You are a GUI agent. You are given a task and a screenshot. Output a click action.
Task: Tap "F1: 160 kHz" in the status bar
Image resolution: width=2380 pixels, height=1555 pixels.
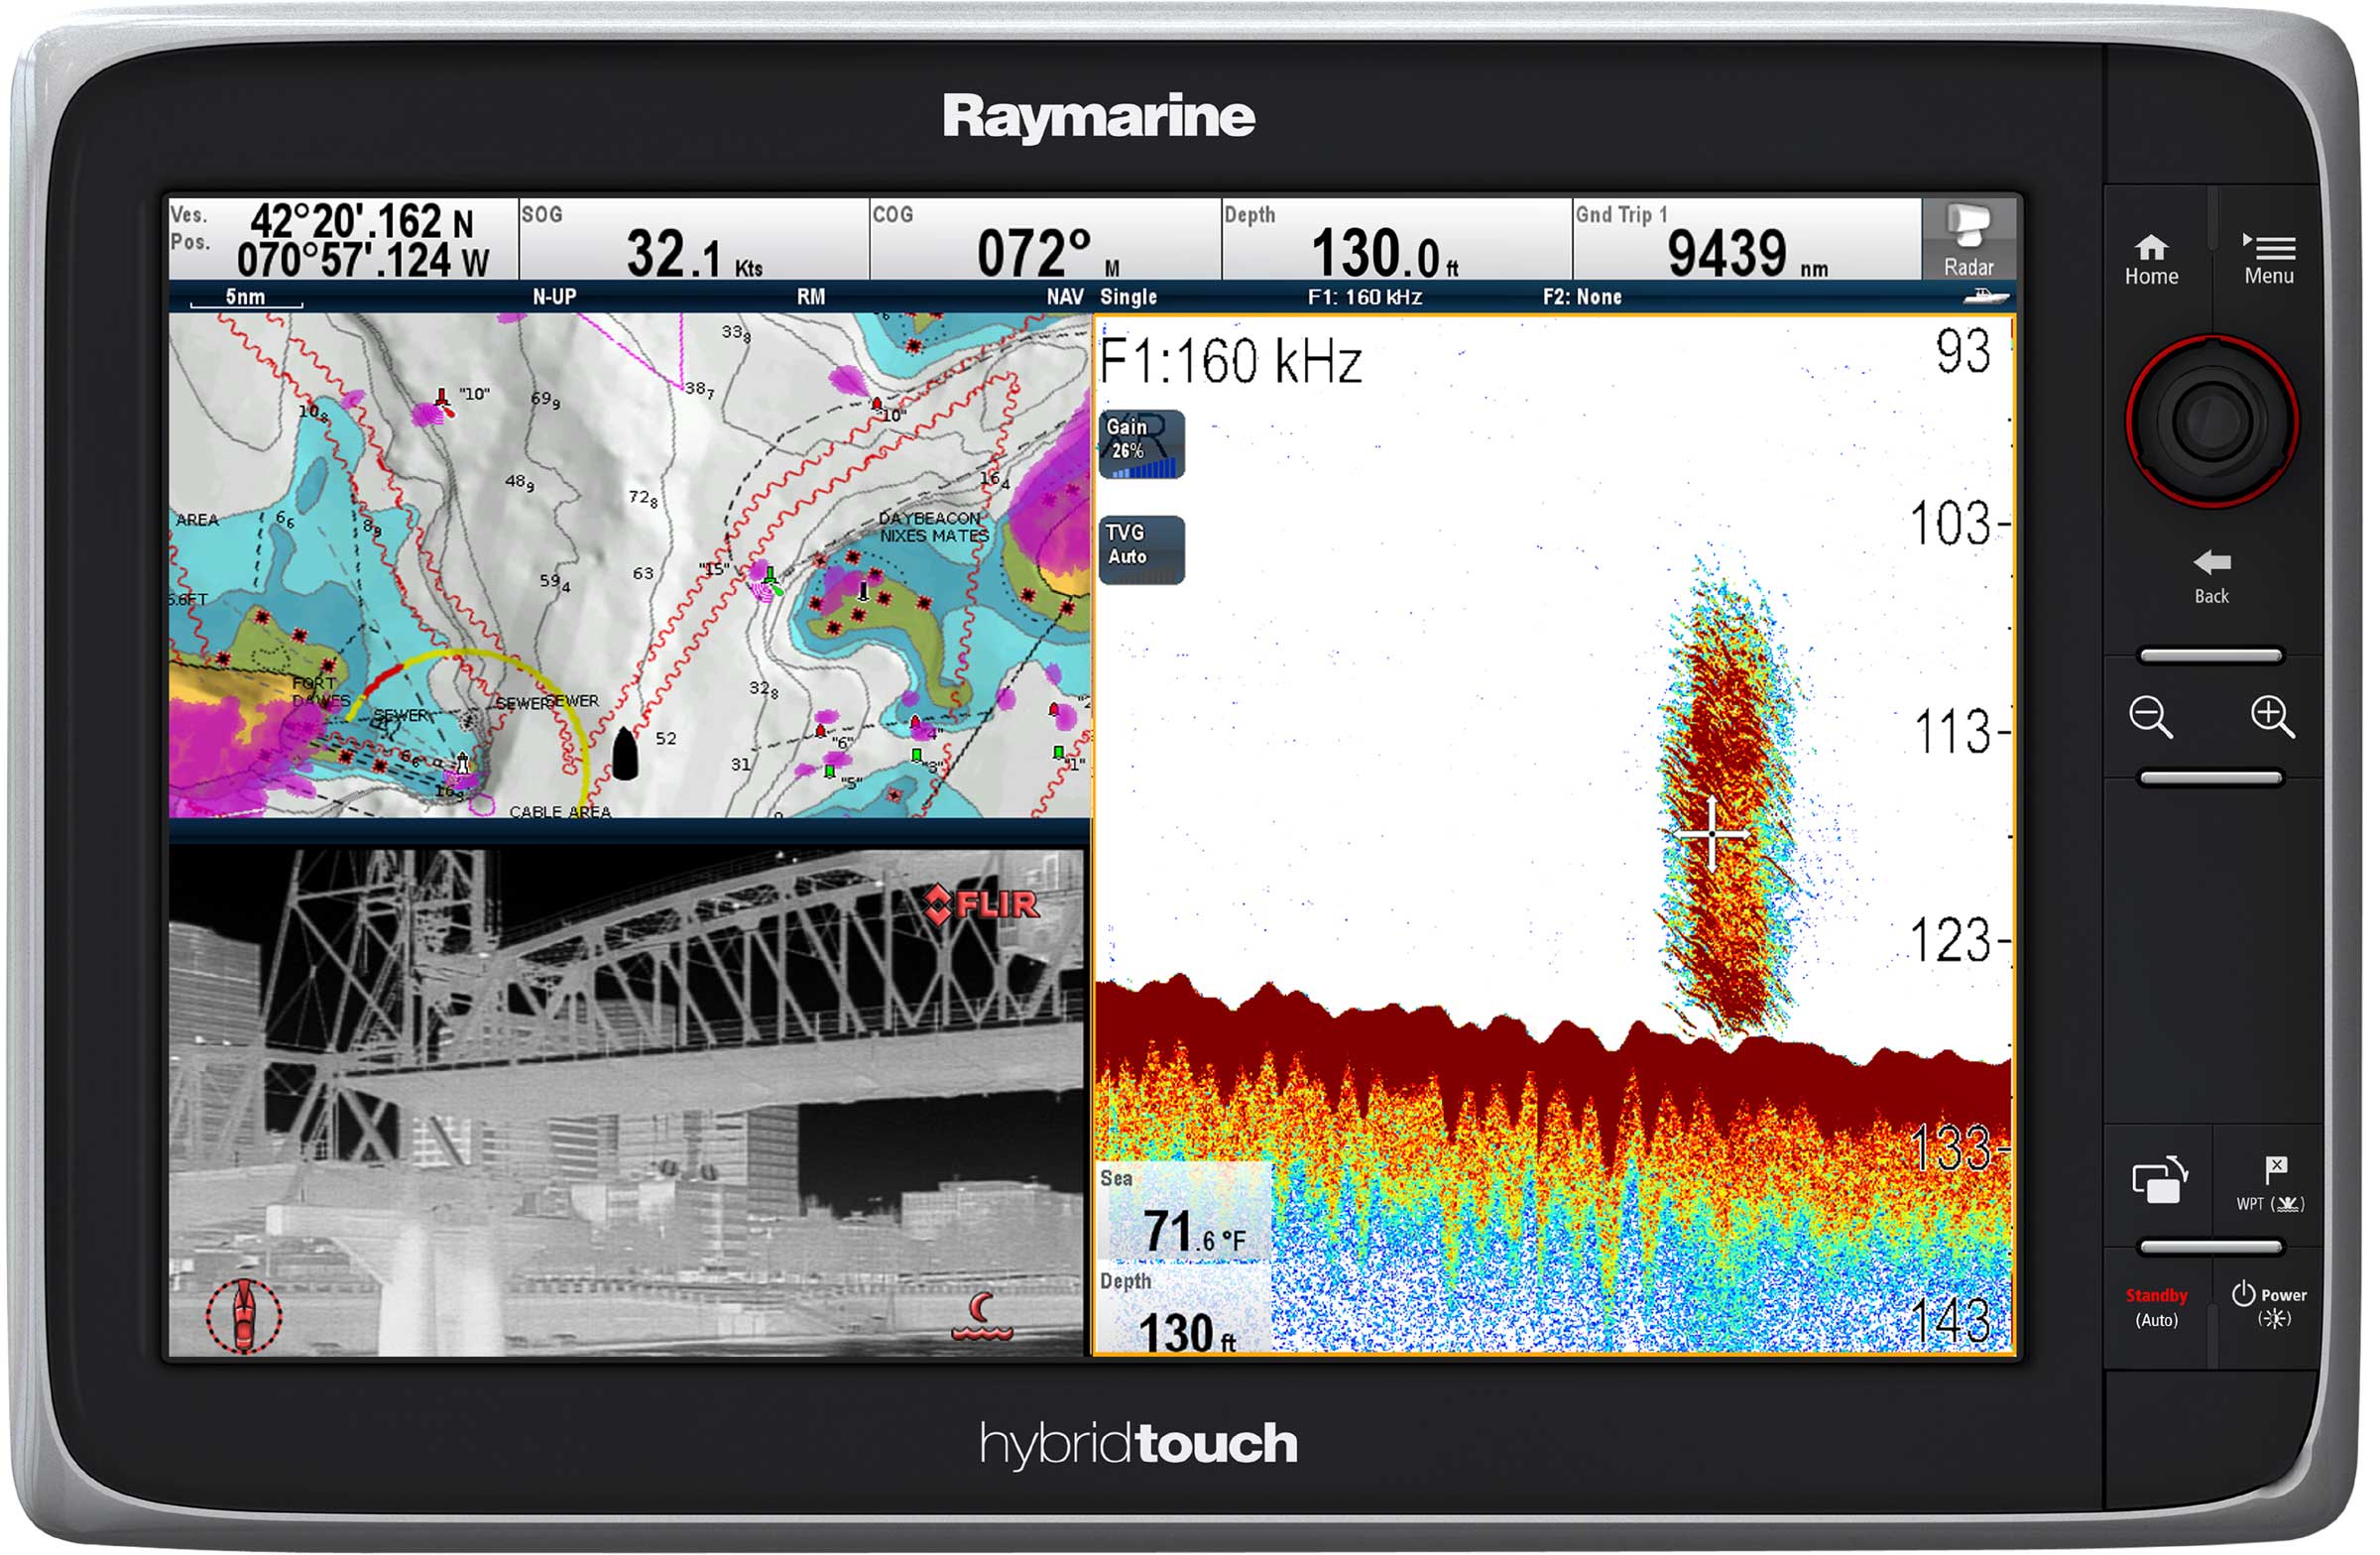coord(1365,297)
